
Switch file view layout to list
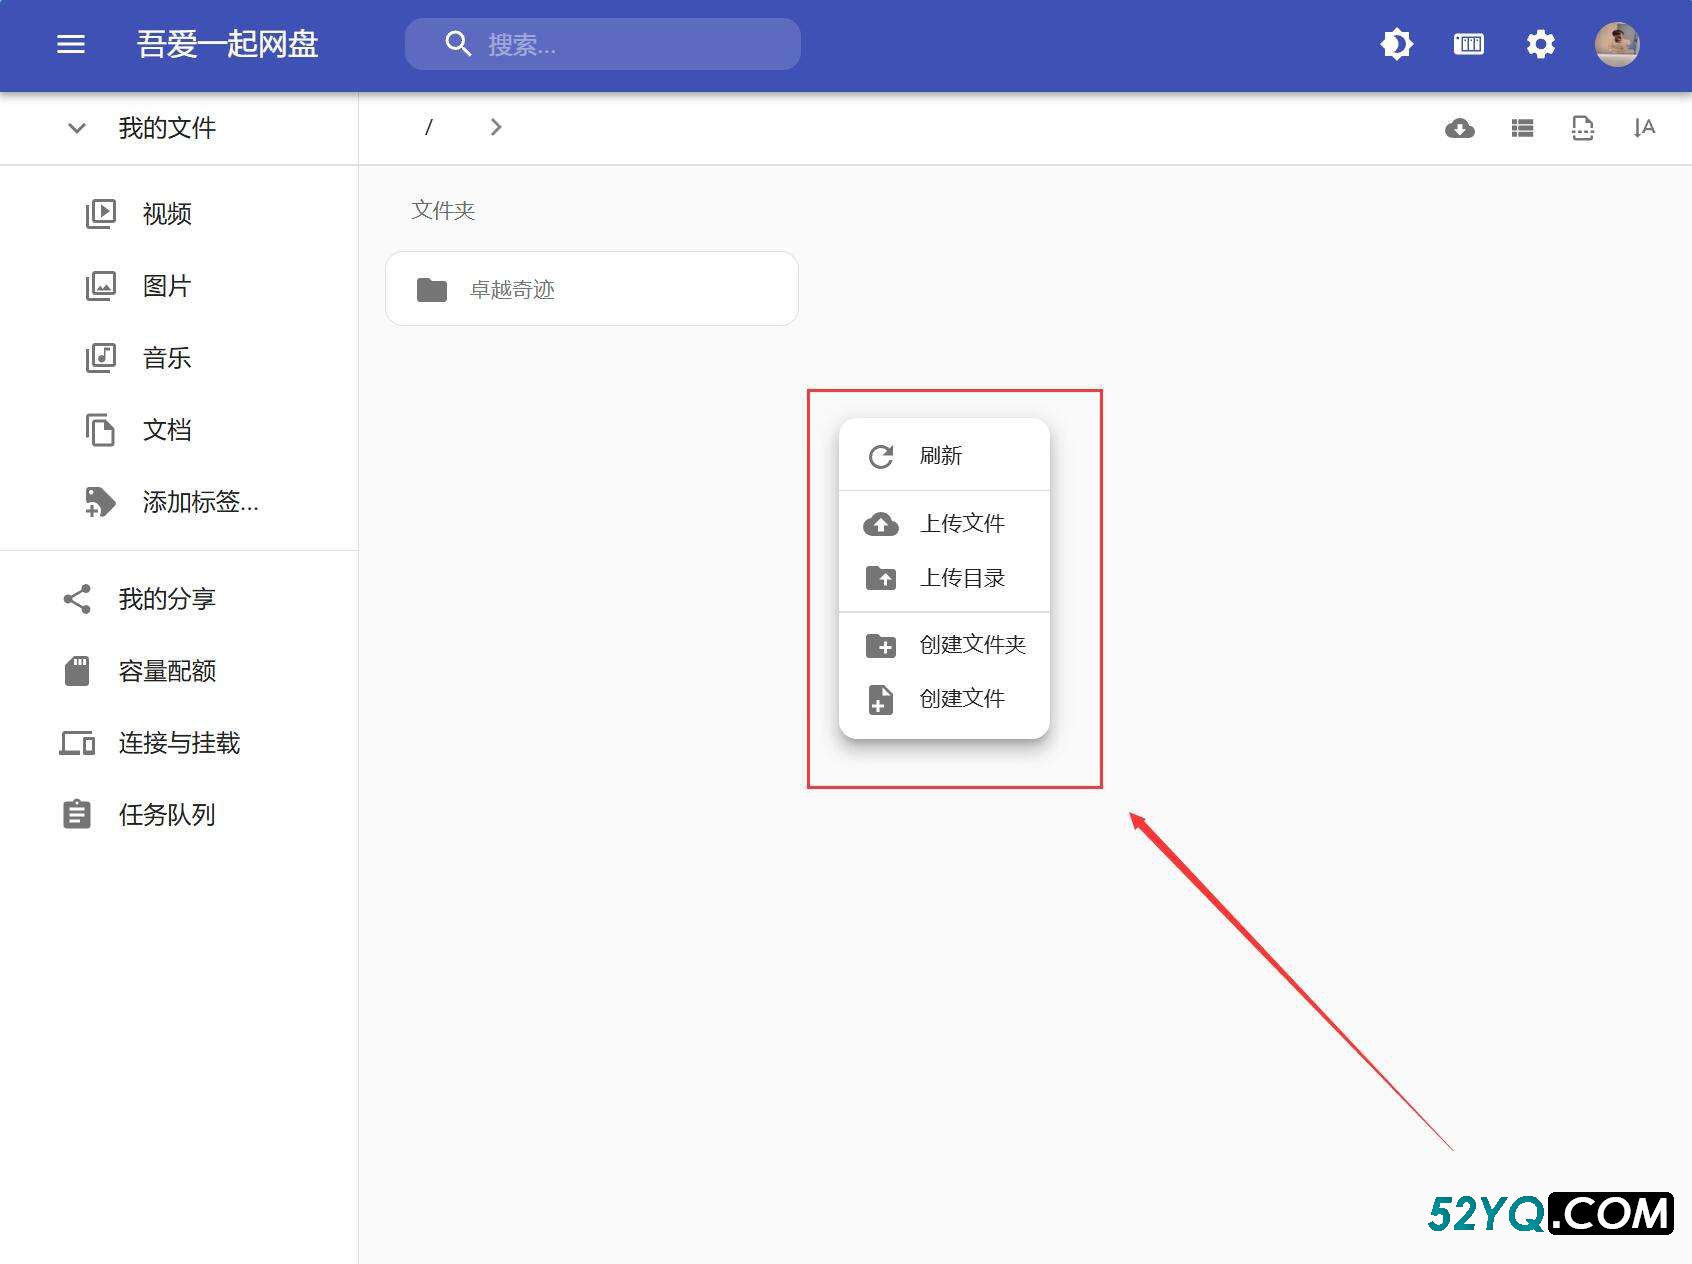pos(1522,128)
